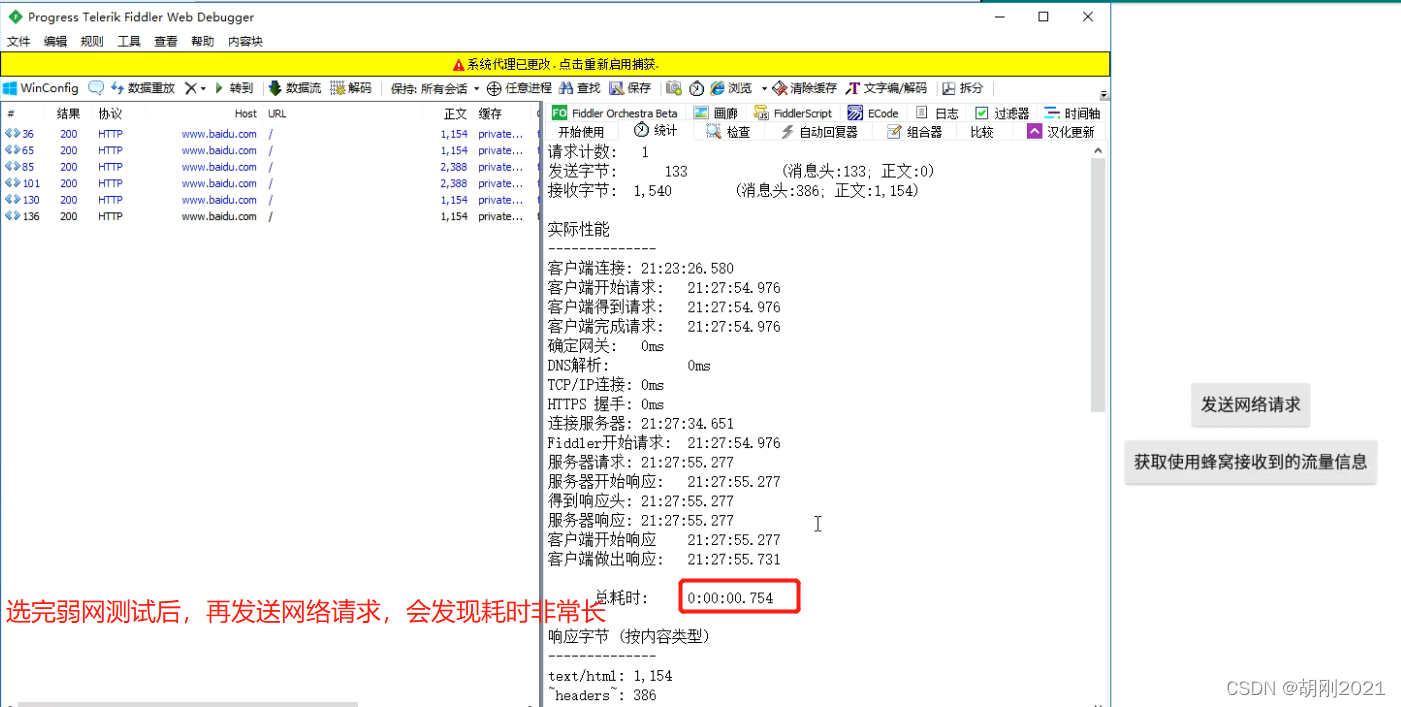The image size is (1401, 707).
Task: Click the camera screenshot icon
Action: 674,88
